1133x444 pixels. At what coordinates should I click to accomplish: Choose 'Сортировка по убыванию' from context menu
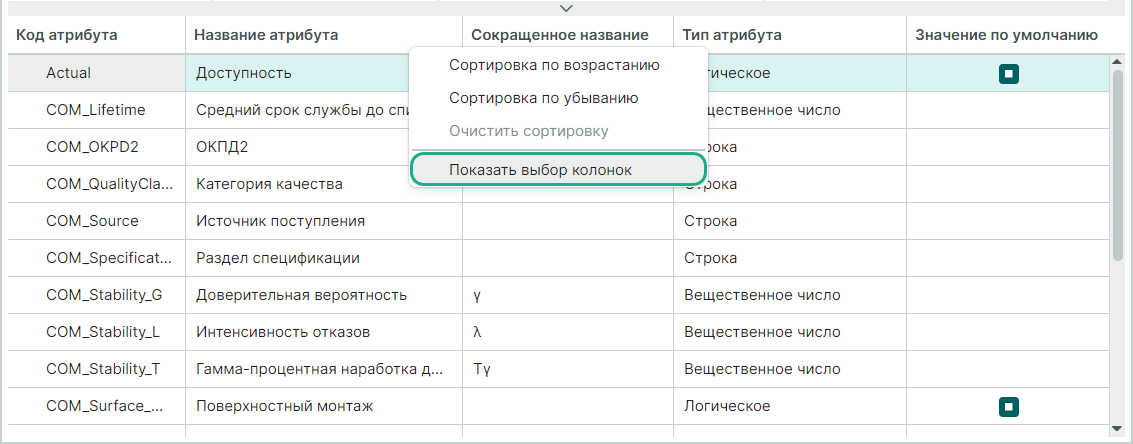(x=544, y=98)
